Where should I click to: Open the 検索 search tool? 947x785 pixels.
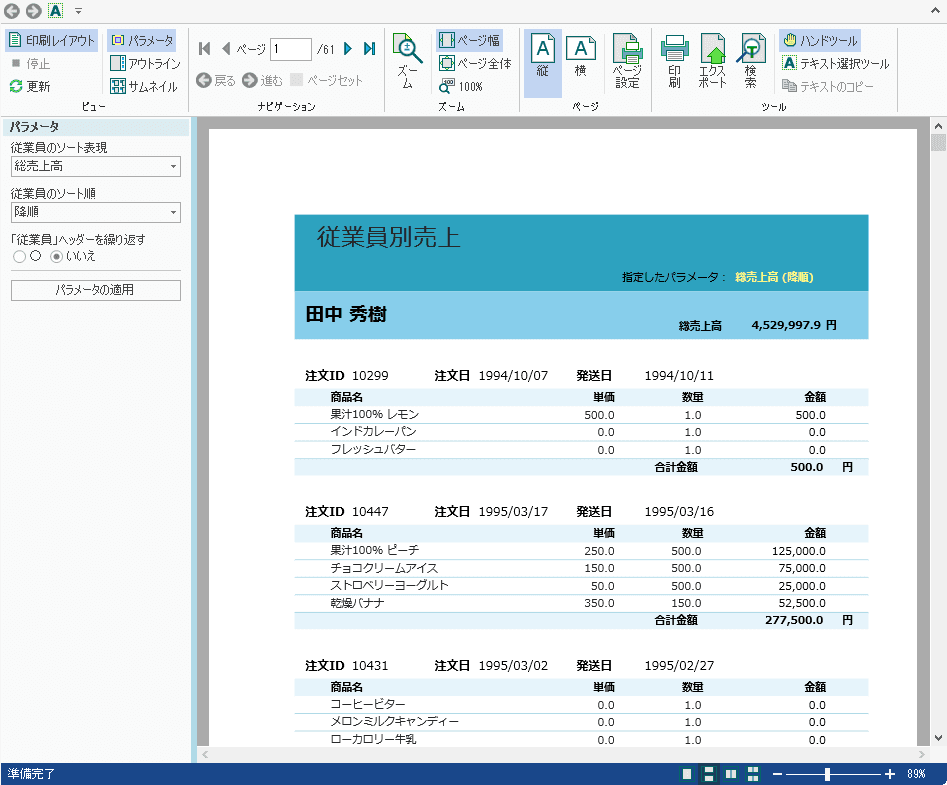751,62
